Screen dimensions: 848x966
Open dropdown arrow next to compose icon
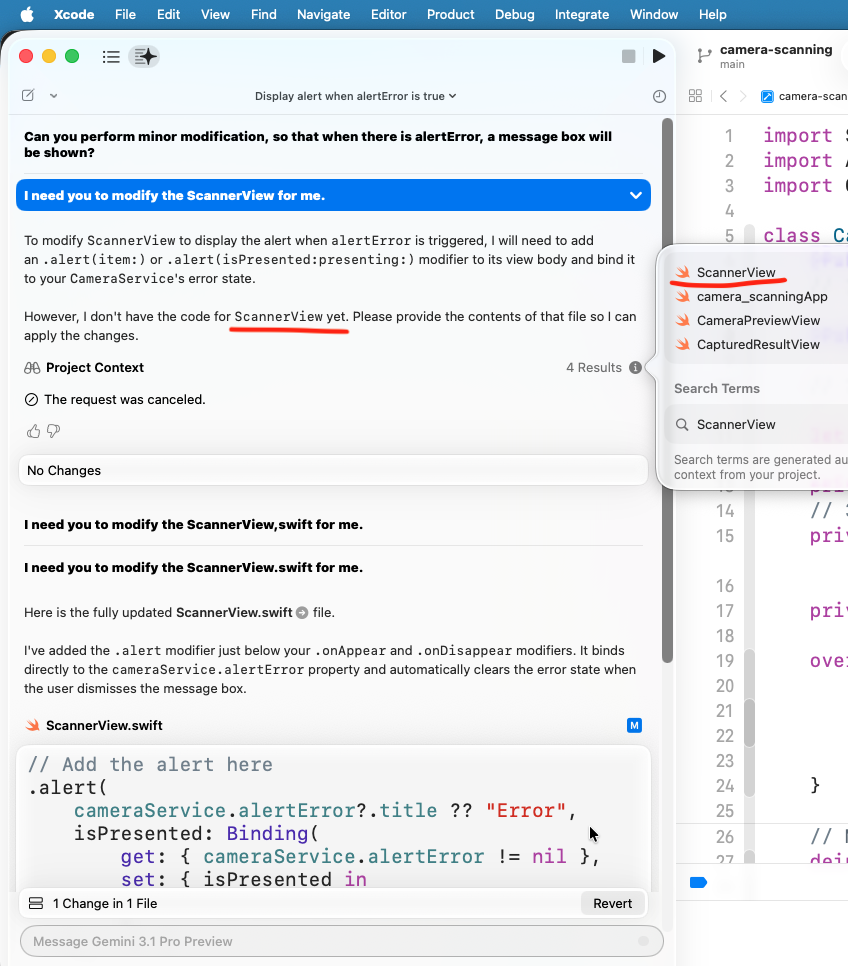(53, 96)
